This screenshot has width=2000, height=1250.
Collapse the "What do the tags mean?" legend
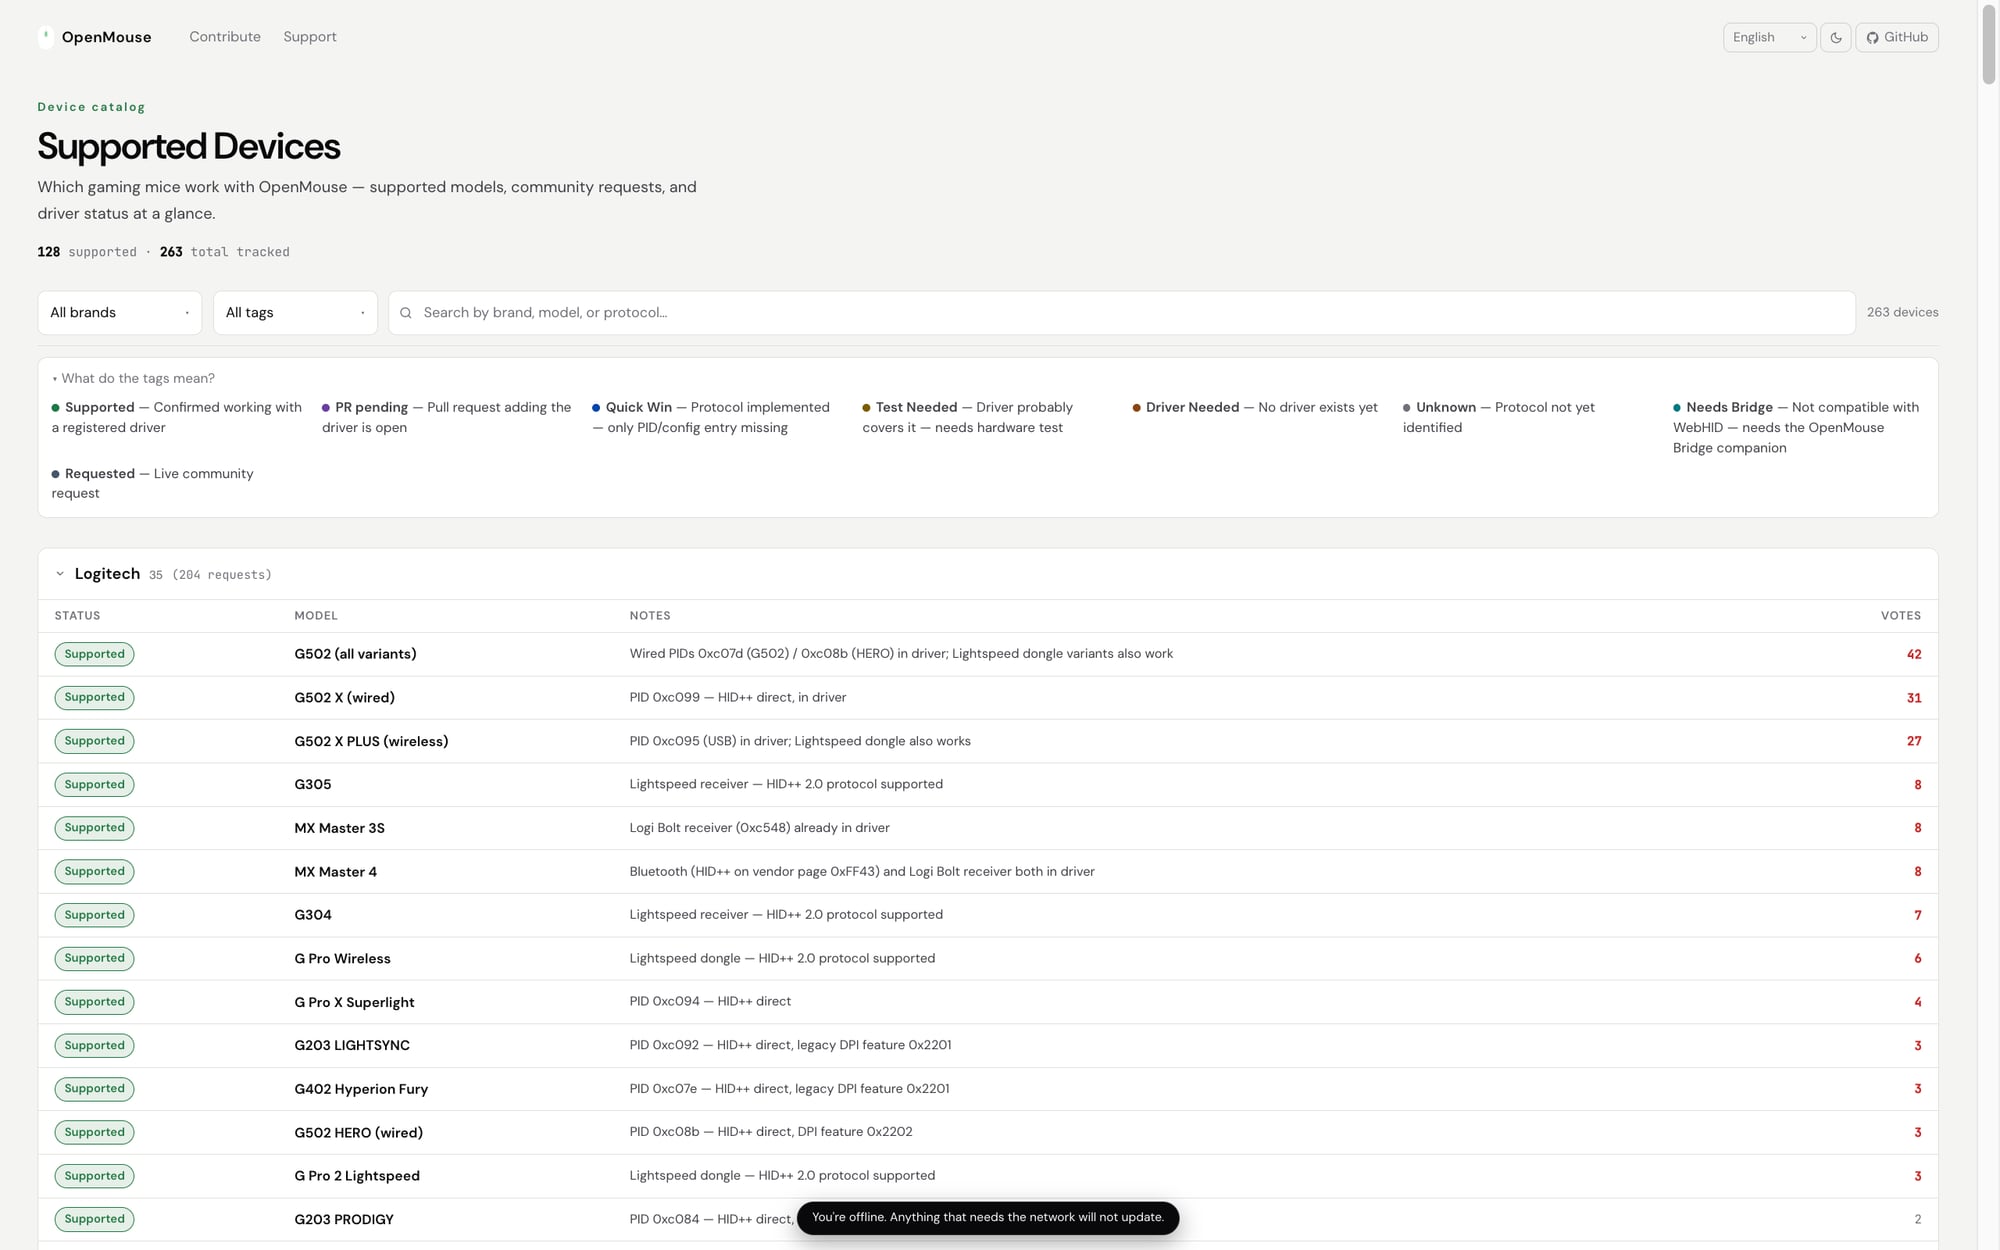click(133, 378)
